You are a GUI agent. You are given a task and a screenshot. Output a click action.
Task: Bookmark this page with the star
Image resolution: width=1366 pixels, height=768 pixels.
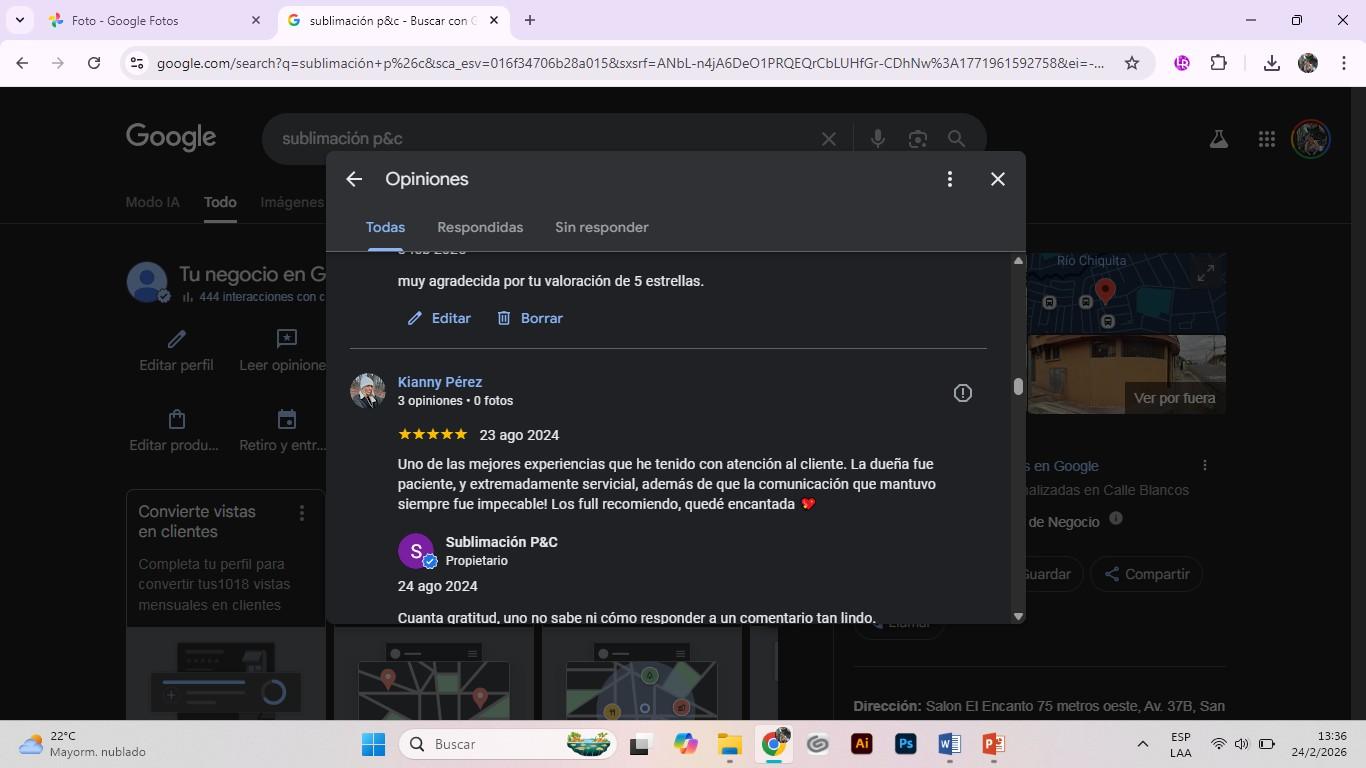click(1132, 63)
